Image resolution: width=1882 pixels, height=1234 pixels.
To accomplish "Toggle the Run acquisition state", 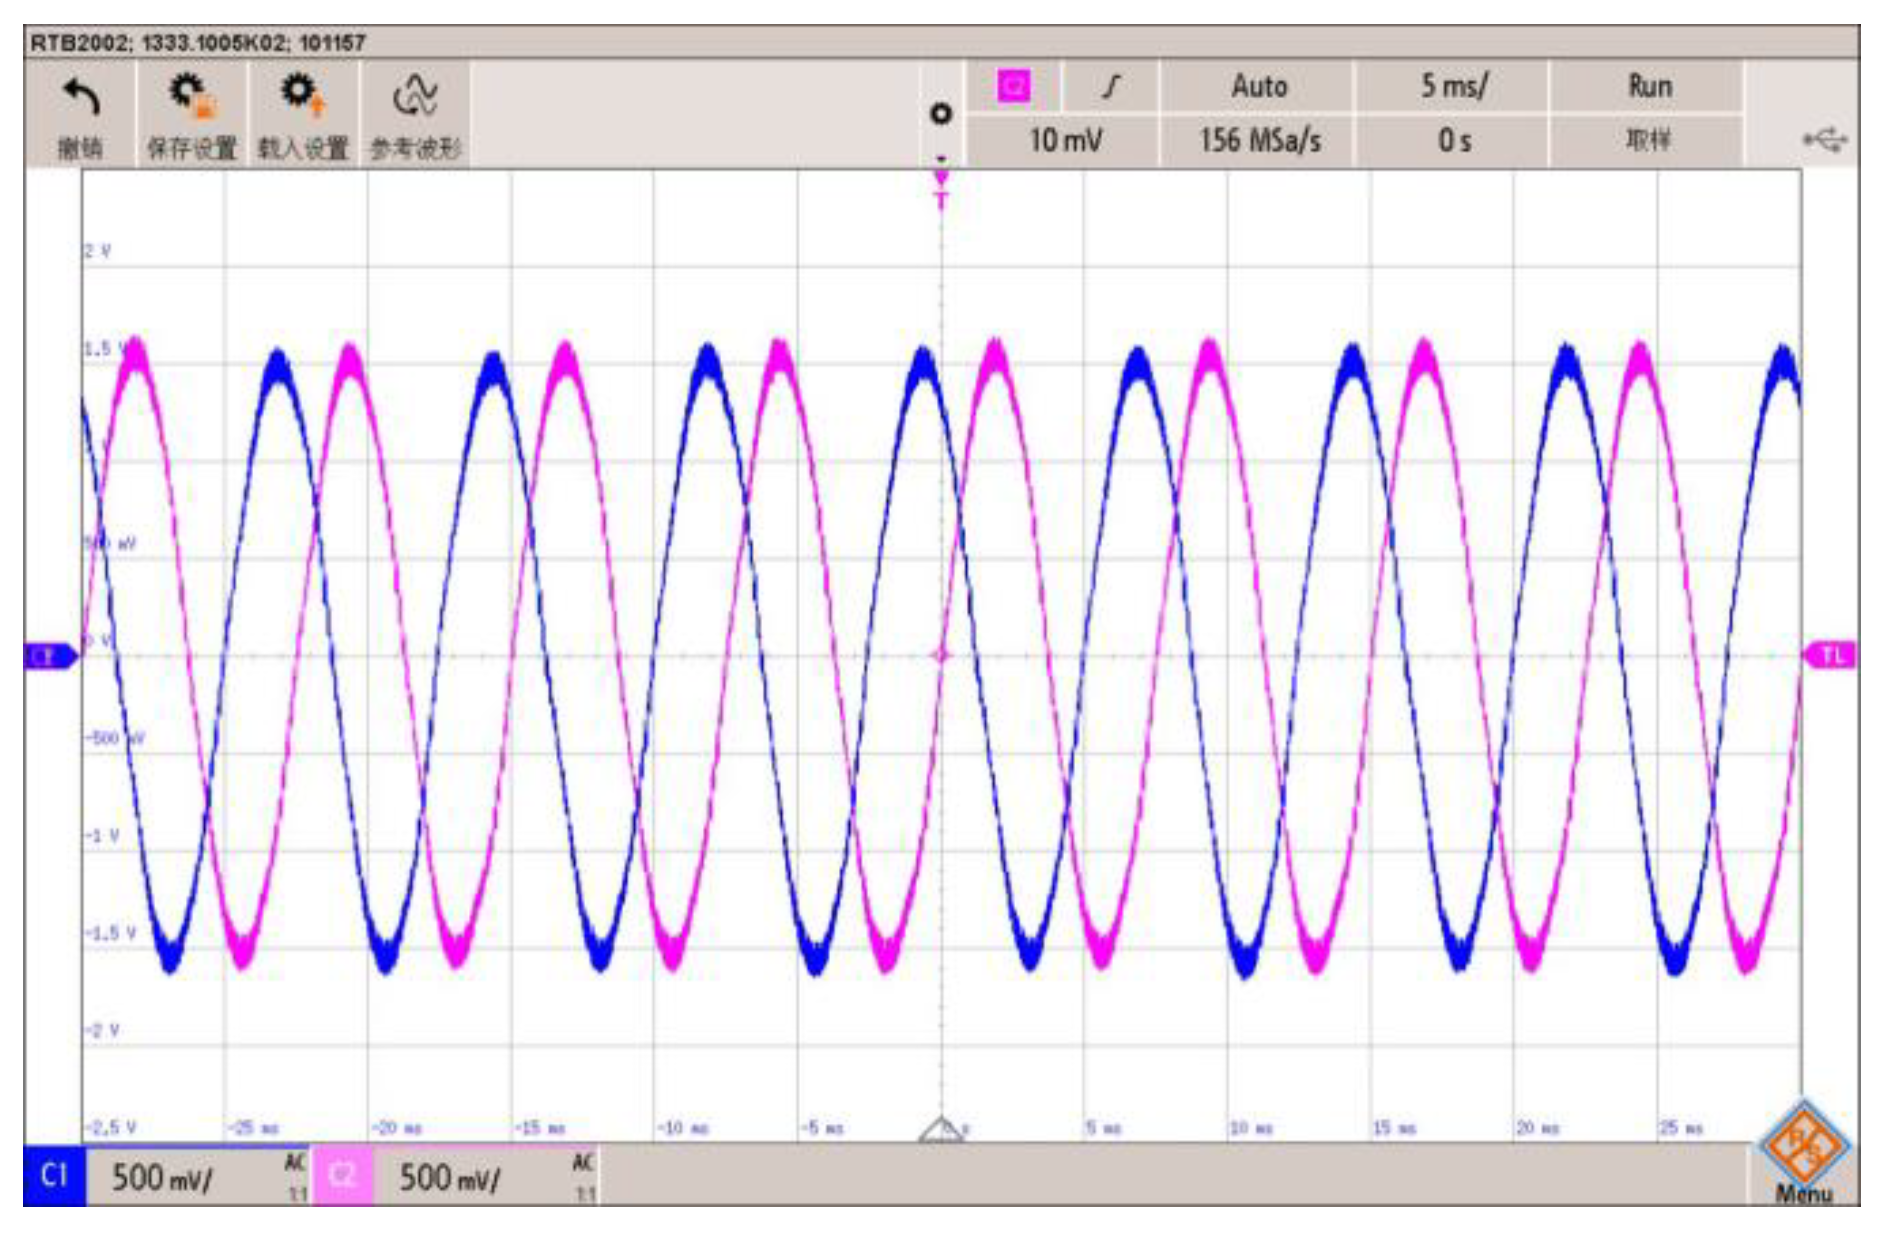I will coord(1648,87).
